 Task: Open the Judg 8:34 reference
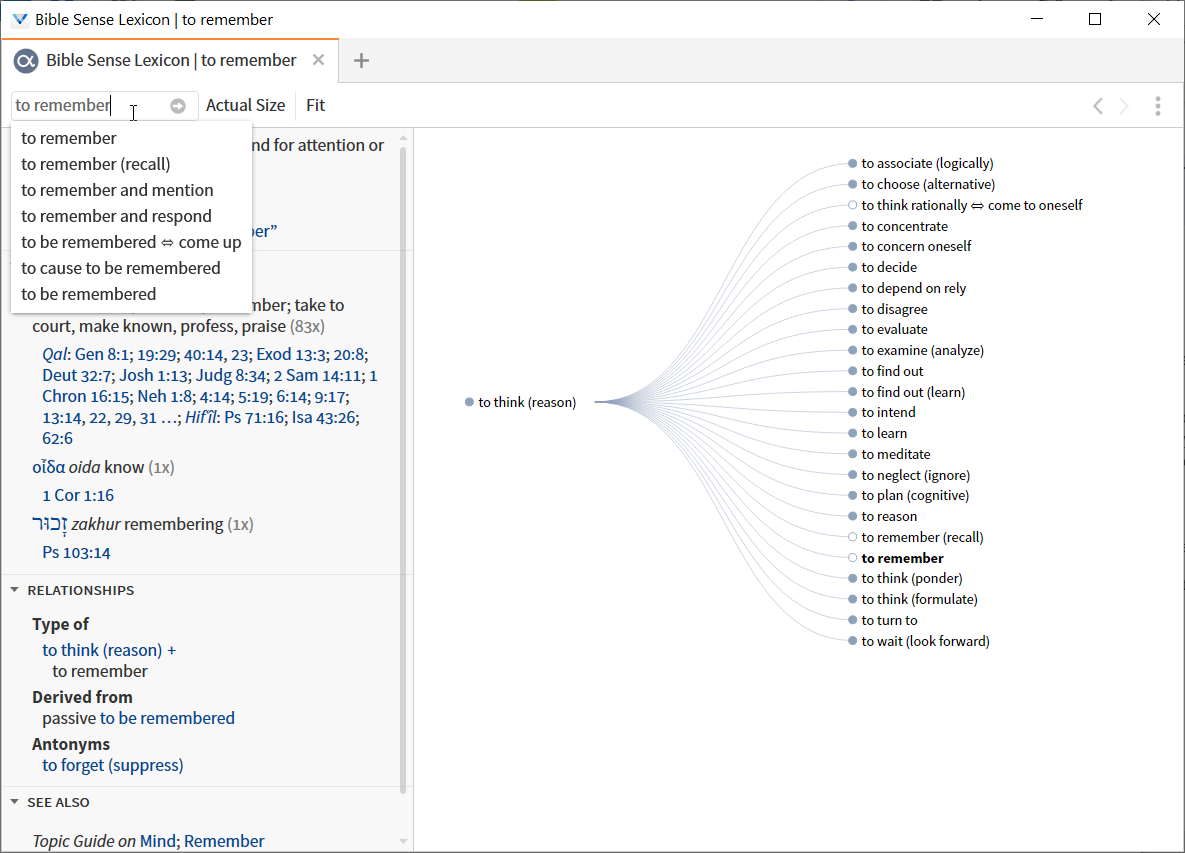tap(231, 376)
